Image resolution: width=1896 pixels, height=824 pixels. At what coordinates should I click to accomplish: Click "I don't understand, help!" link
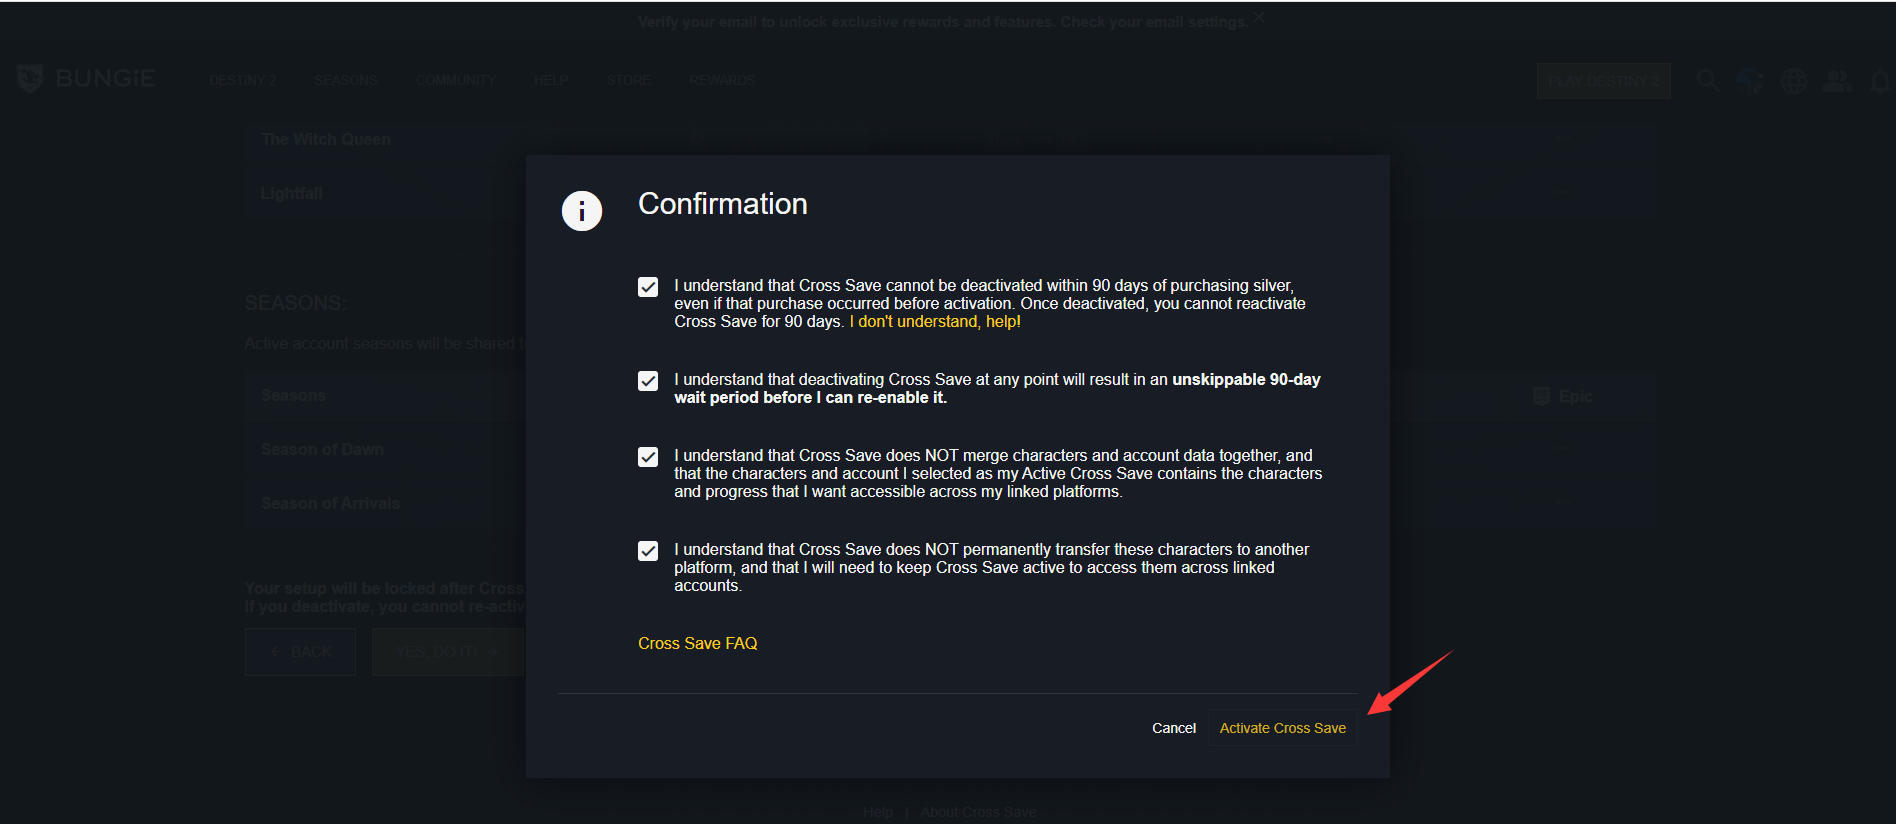coord(935,322)
